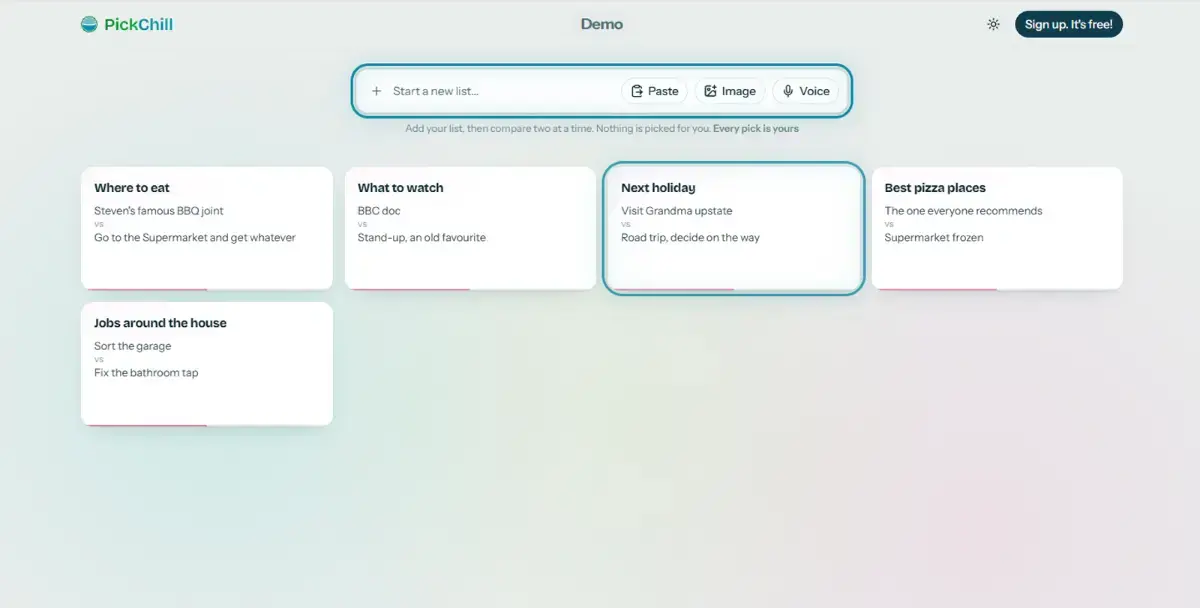Select Go to the Supermarket and get whatever
1200x608 pixels.
195,238
